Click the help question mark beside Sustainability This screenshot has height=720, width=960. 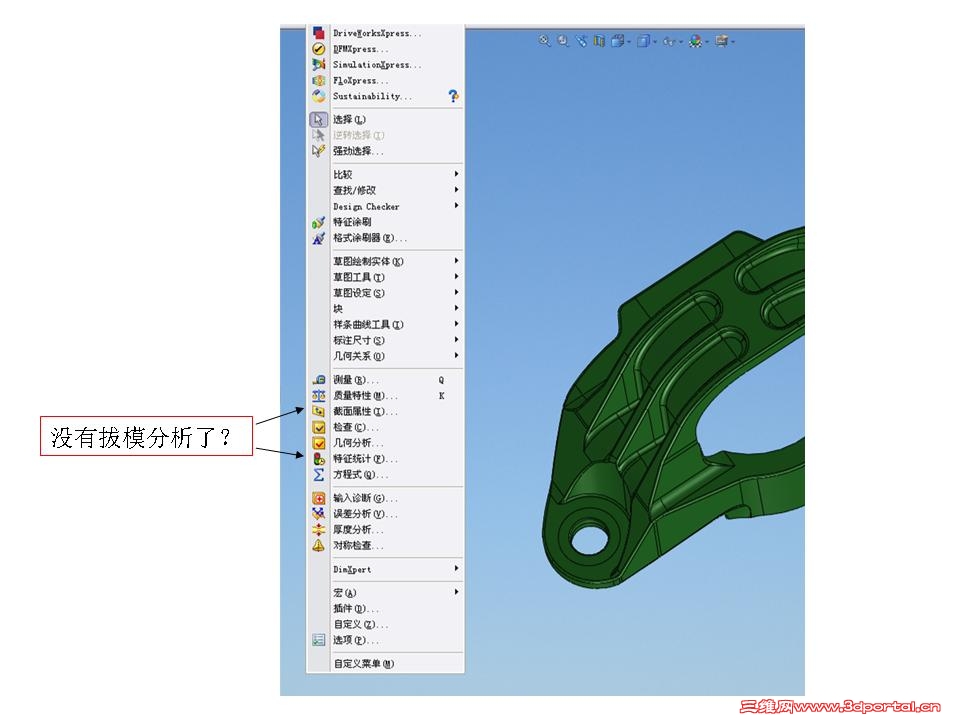click(453, 96)
